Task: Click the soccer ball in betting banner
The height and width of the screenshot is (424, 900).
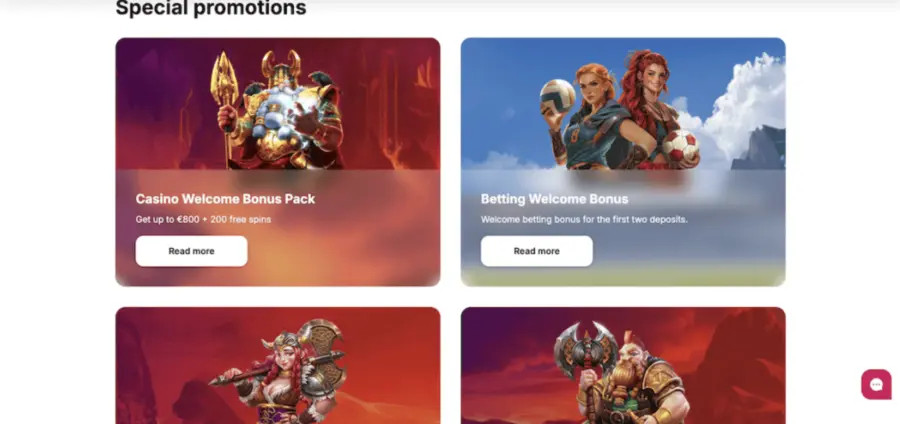Action: [x=681, y=145]
